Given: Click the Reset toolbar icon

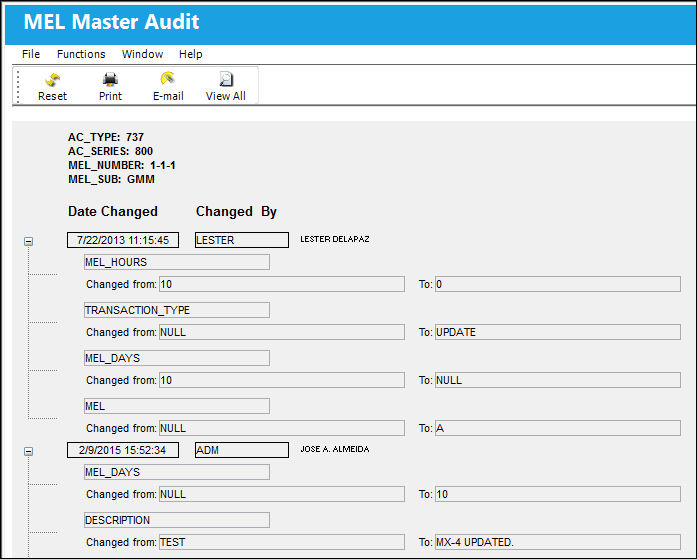Looking at the screenshot, I should click(x=52, y=80).
